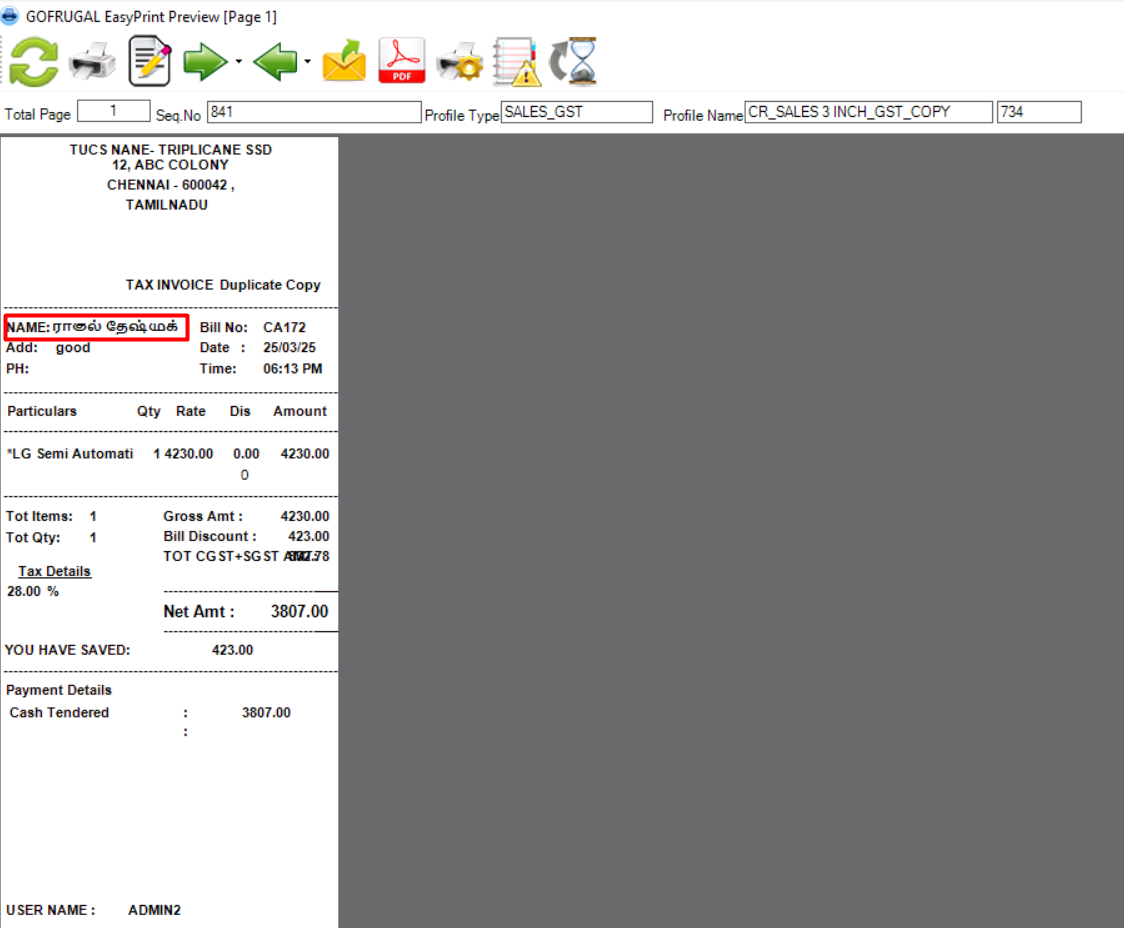Click the Payment Details heading

point(59,690)
